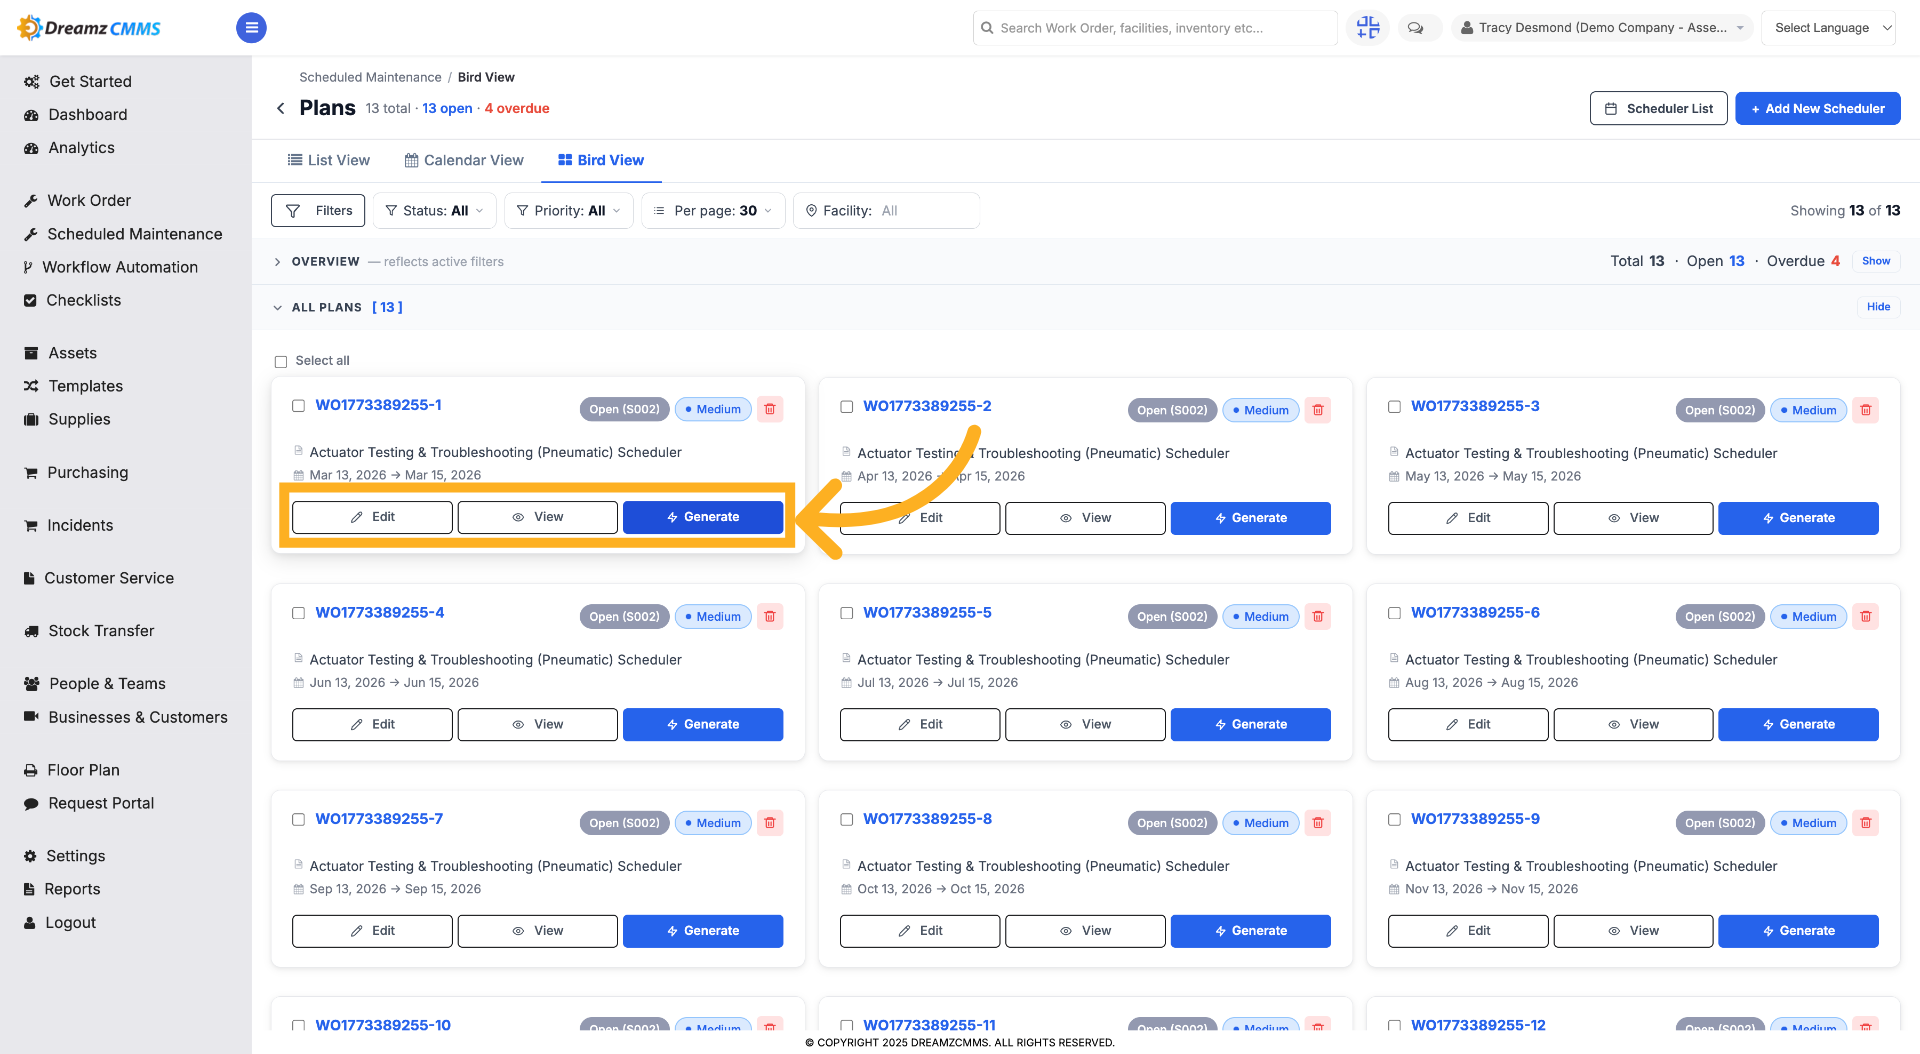
Task: Delete plan WO1773389255-1 with trash icon
Action: point(770,409)
